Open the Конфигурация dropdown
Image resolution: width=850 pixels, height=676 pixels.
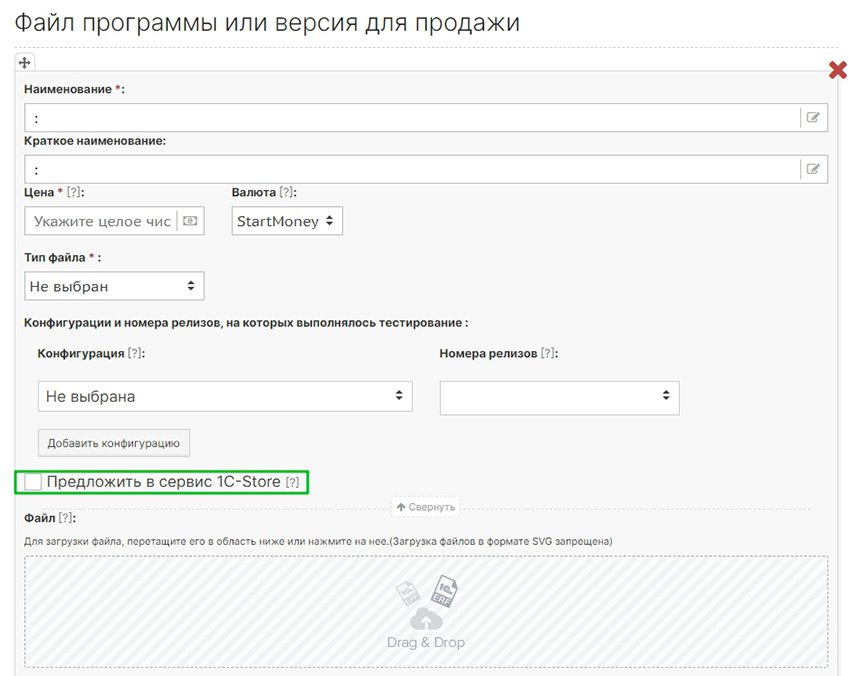coord(225,396)
